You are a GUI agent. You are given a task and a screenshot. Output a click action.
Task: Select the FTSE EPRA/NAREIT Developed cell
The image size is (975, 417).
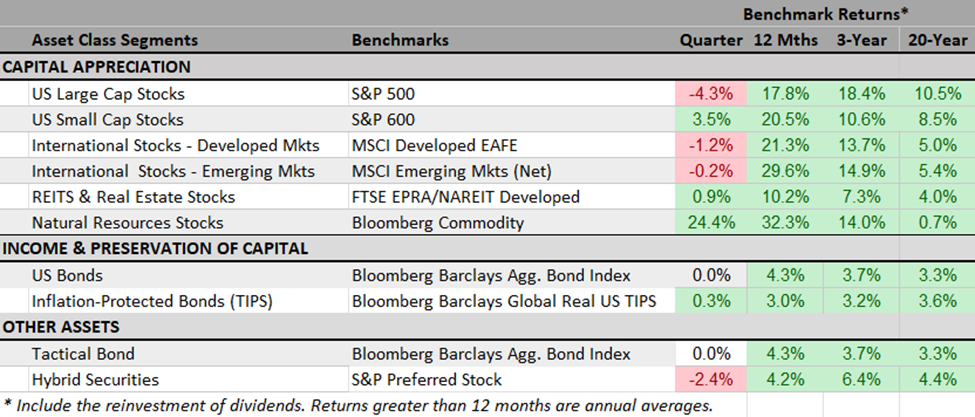(x=466, y=197)
